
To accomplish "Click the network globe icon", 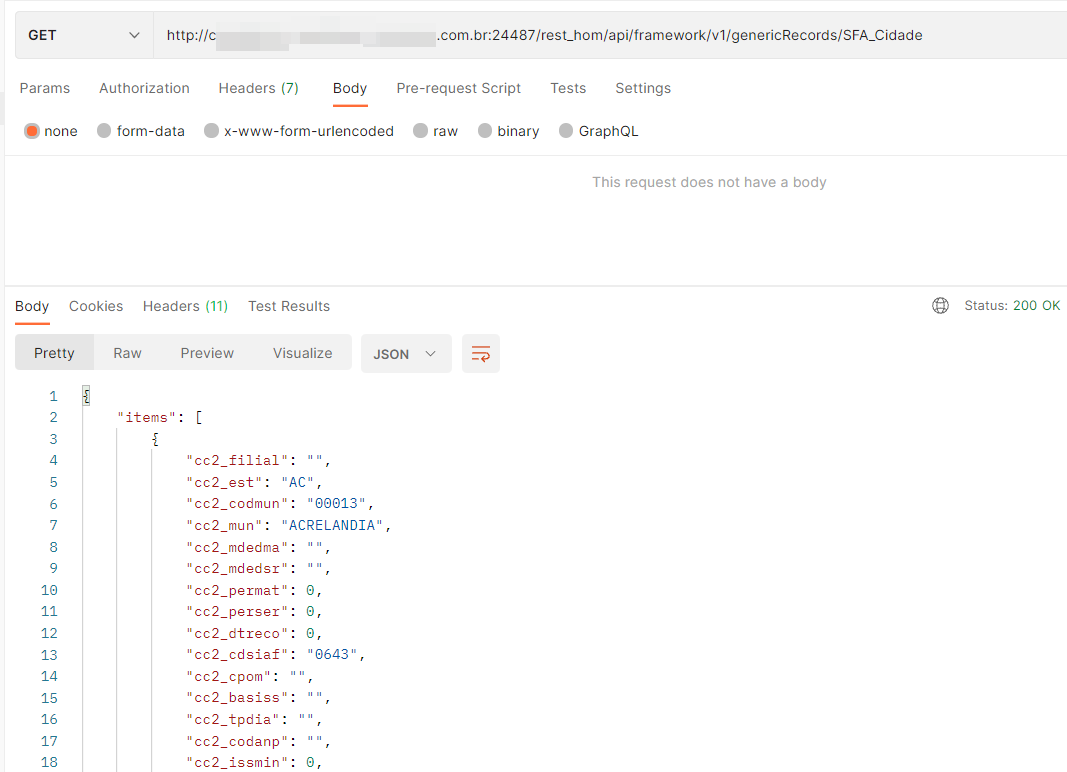I will [940, 306].
